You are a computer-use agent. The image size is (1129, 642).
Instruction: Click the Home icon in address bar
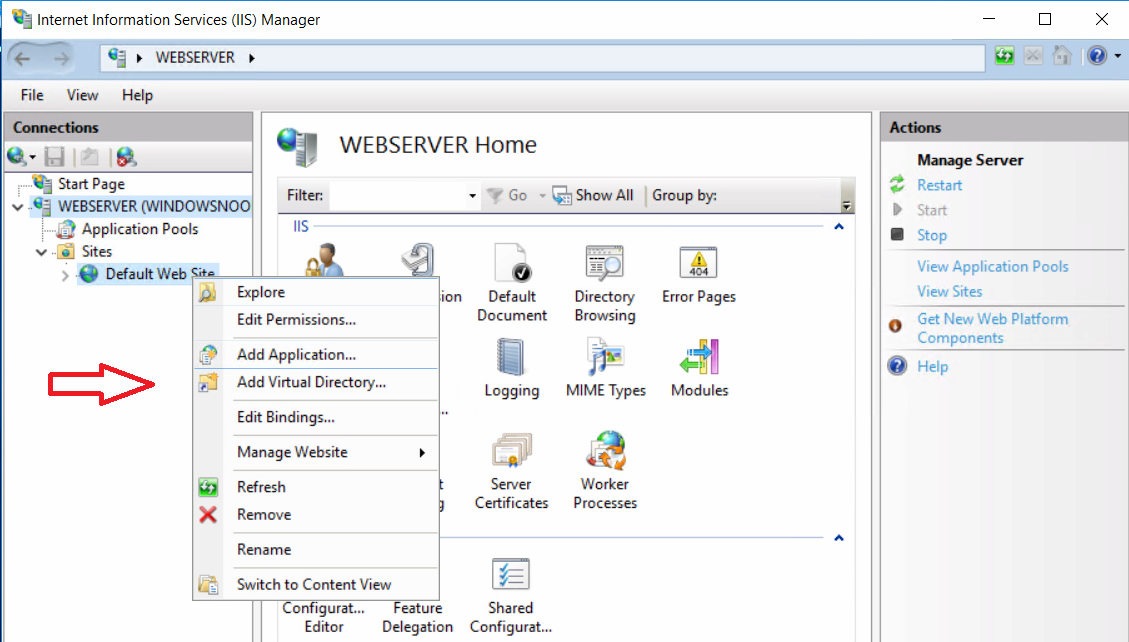[1062, 55]
